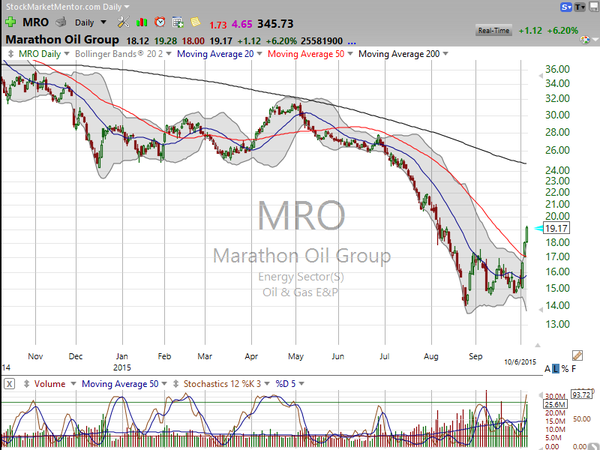Expand the MRO Daily plot dropdown arrow

tap(67, 54)
